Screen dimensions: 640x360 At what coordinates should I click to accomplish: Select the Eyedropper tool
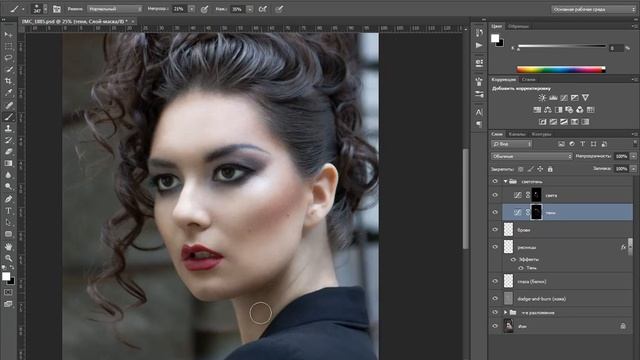(x=8, y=93)
